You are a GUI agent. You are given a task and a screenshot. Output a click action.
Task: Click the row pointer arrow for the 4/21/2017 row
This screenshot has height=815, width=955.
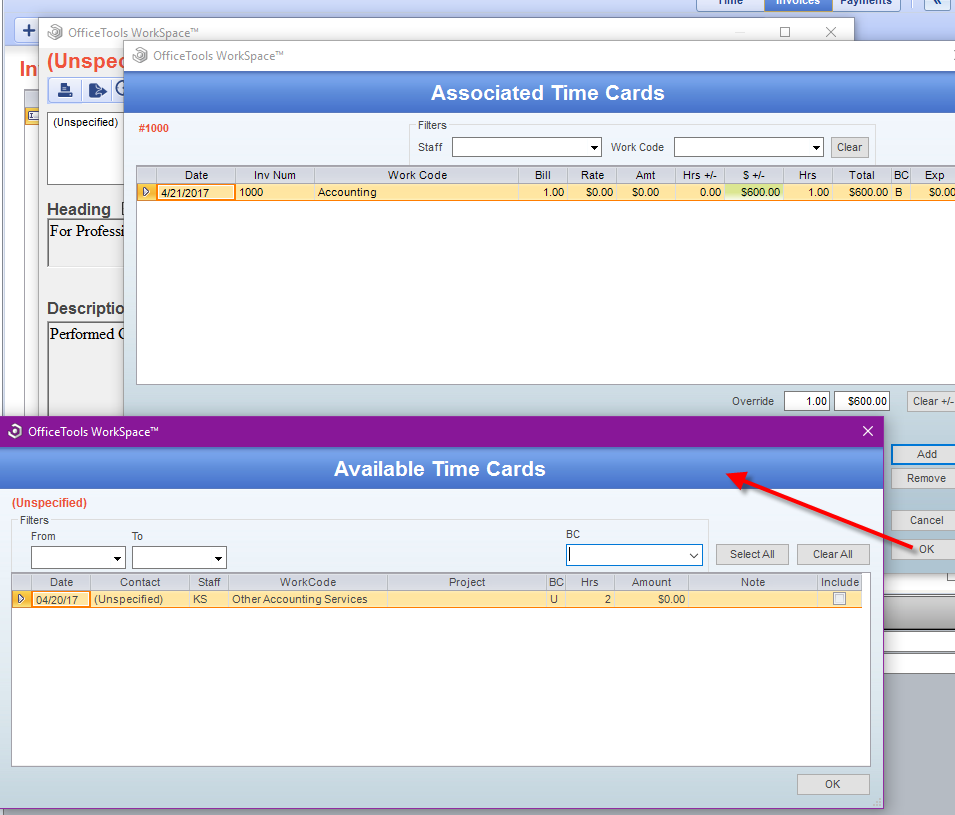click(146, 192)
